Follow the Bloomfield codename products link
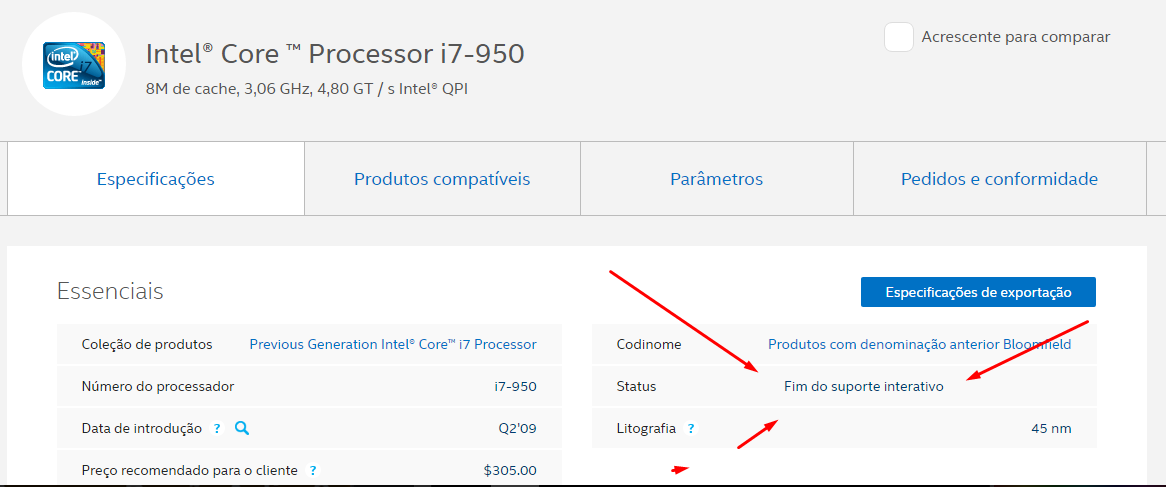Screen dimensions: 1166x487 pos(920,344)
